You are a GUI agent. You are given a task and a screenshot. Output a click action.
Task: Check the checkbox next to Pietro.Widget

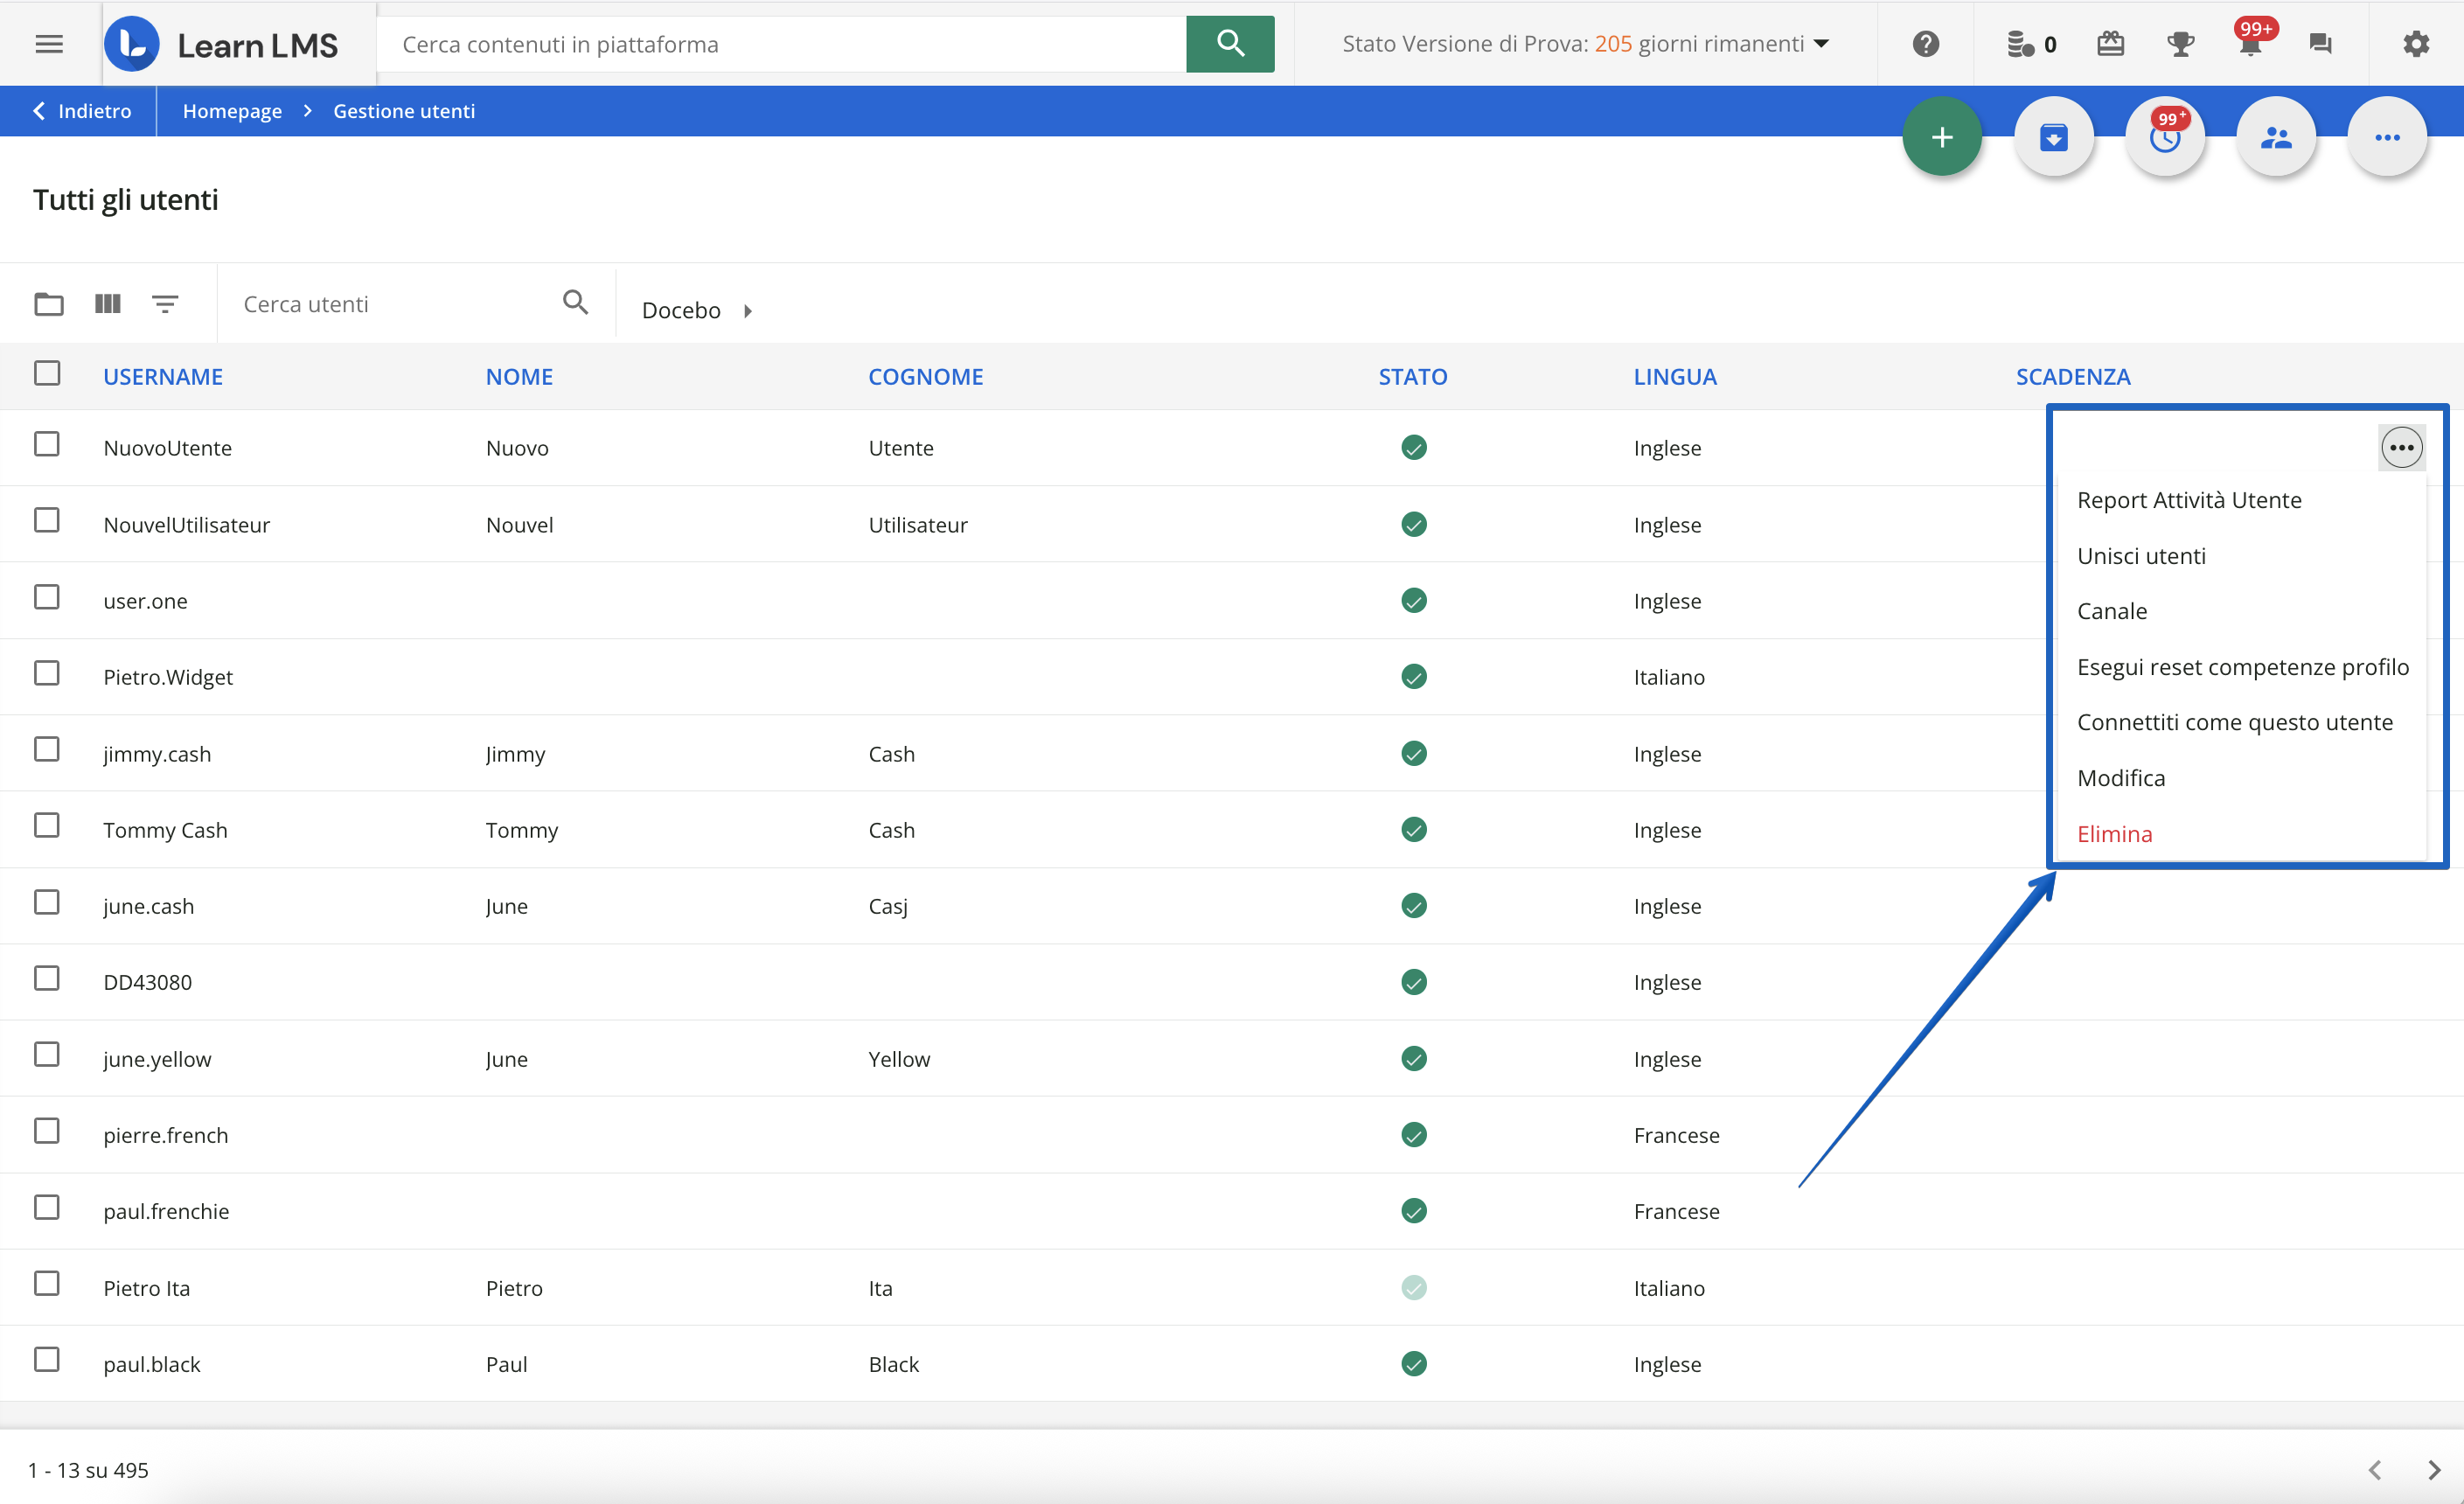coord(47,672)
